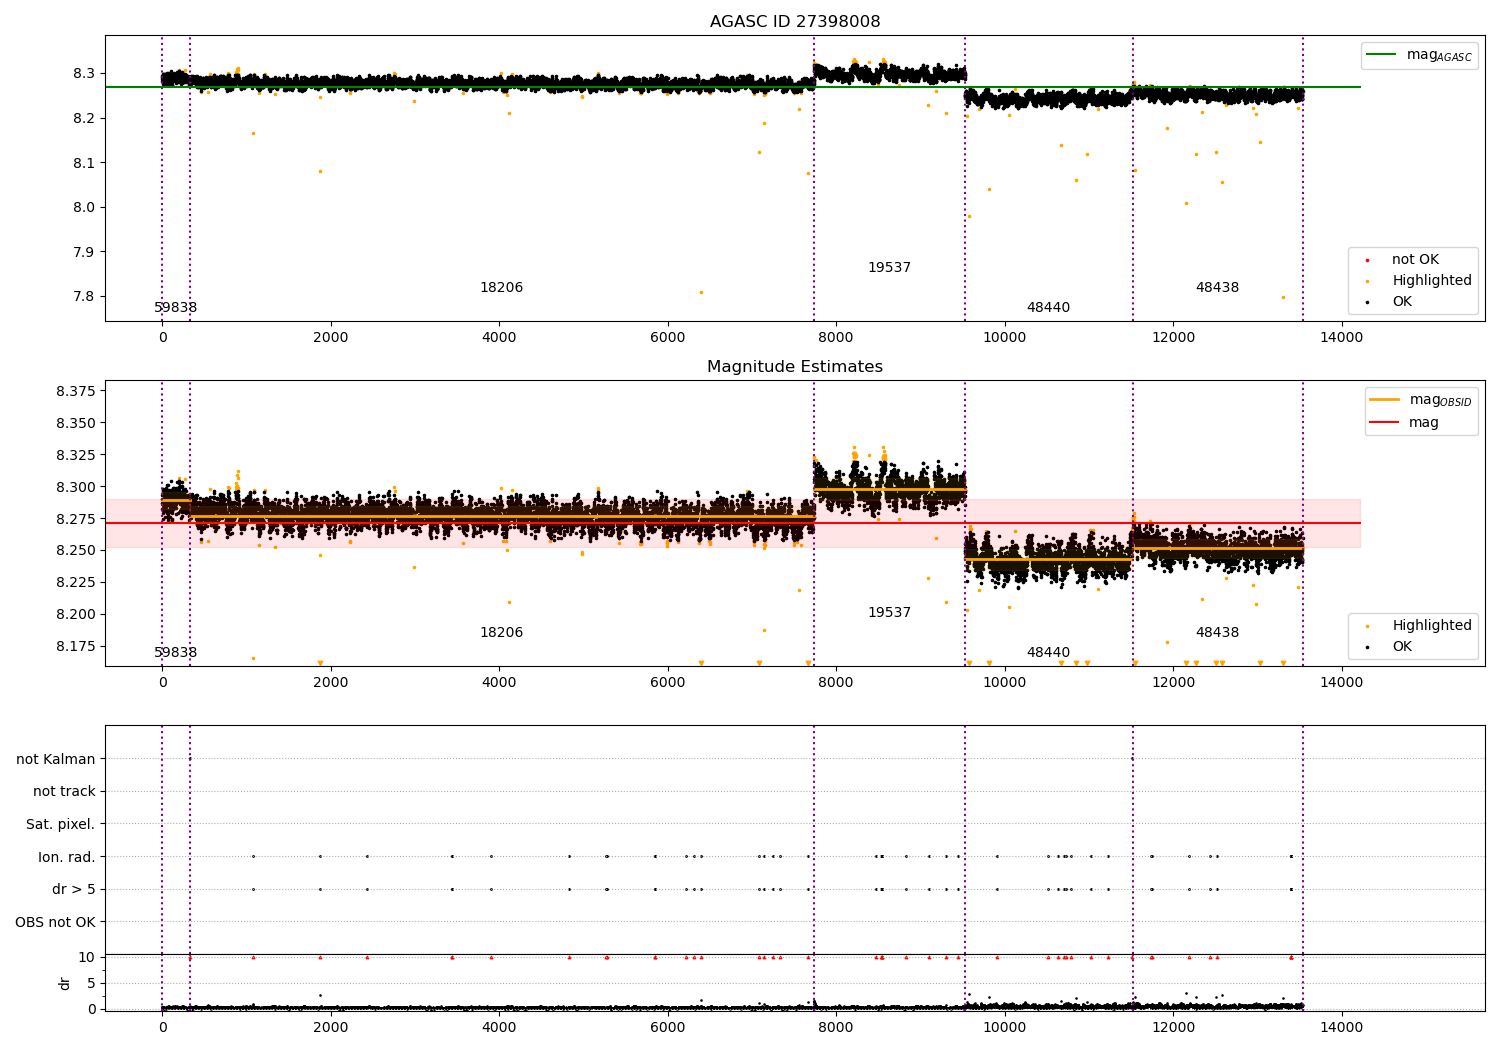Click the "Magnitude Estimates" plot title
1500x1050 pixels.
point(795,367)
